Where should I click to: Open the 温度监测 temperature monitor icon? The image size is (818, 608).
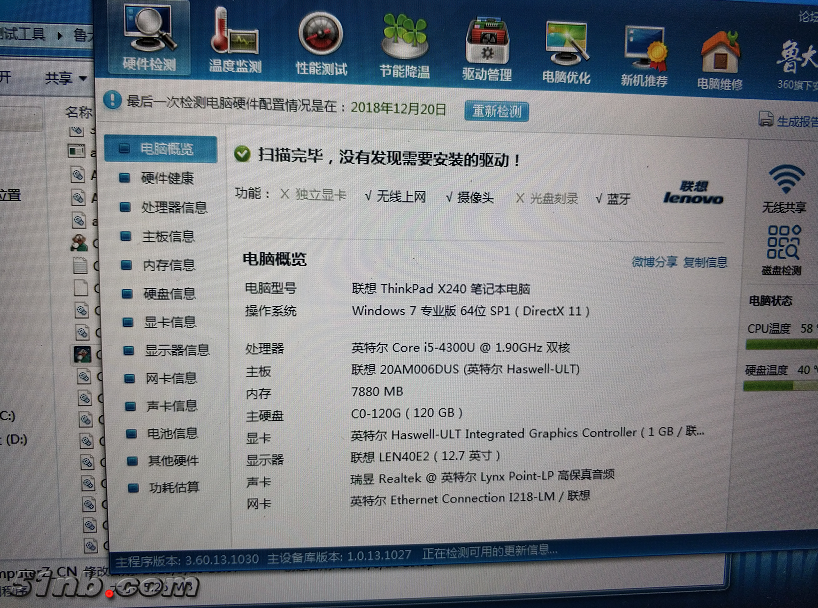(x=234, y=40)
